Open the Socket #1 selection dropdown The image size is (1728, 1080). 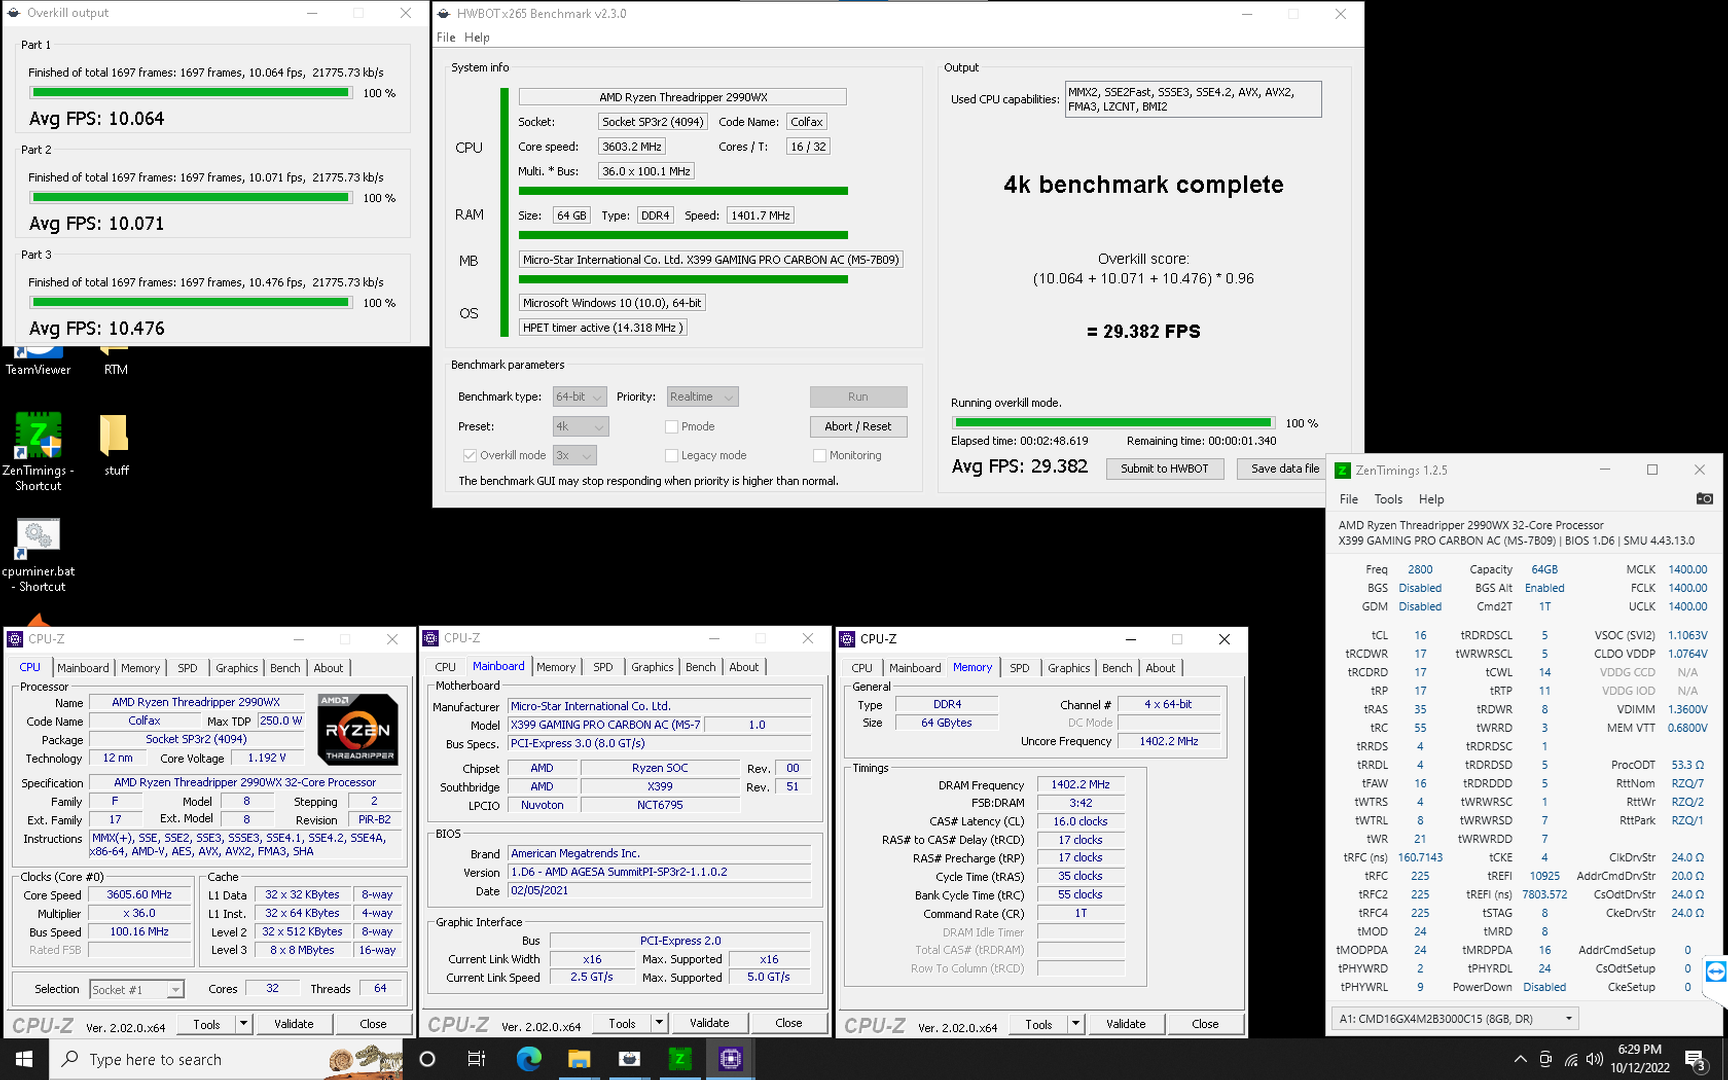click(x=136, y=989)
